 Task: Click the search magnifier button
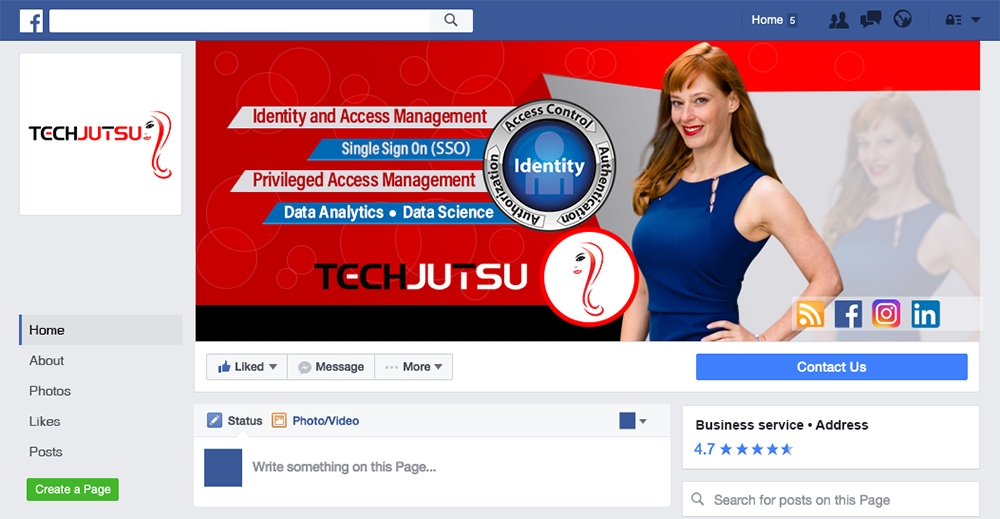tap(451, 20)
